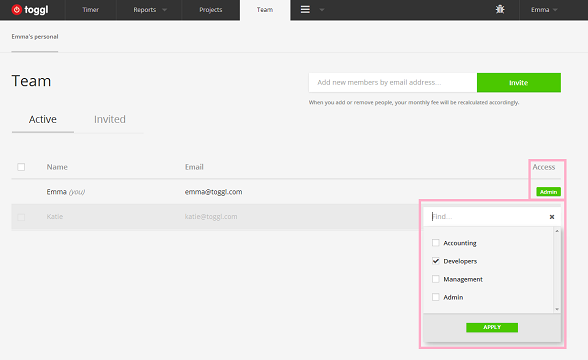Toggle the select-all checkbox in table header
588x360 pixels.
[21, 167]
